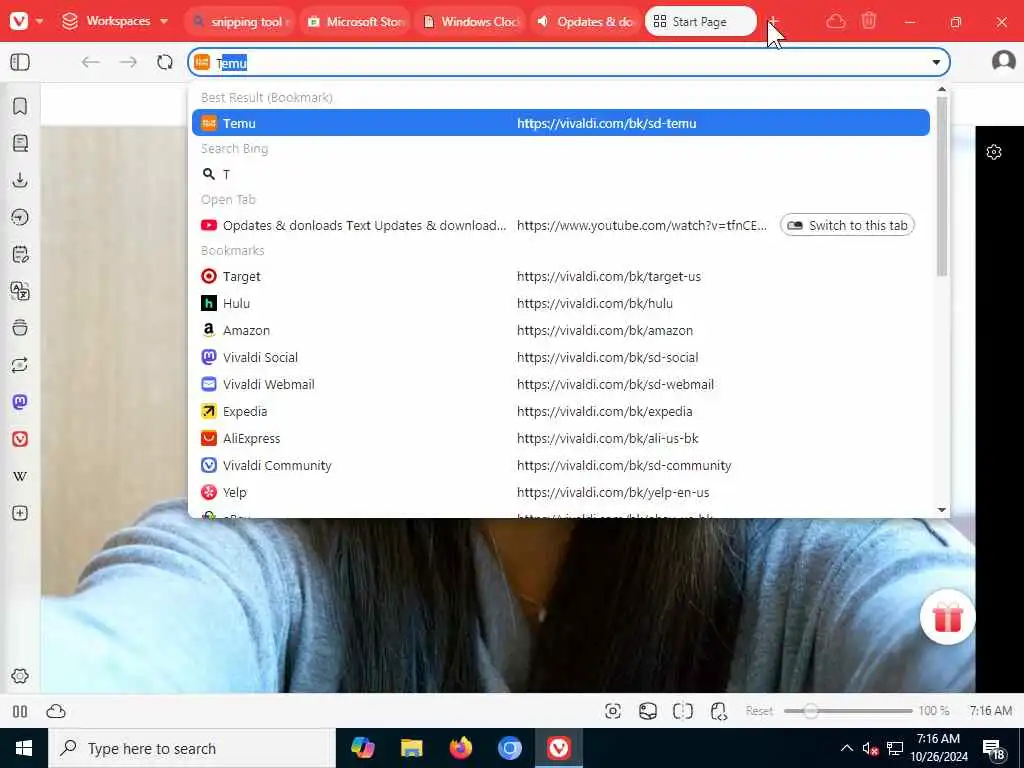Choose the Temu best result bookmark

point(560,123)
